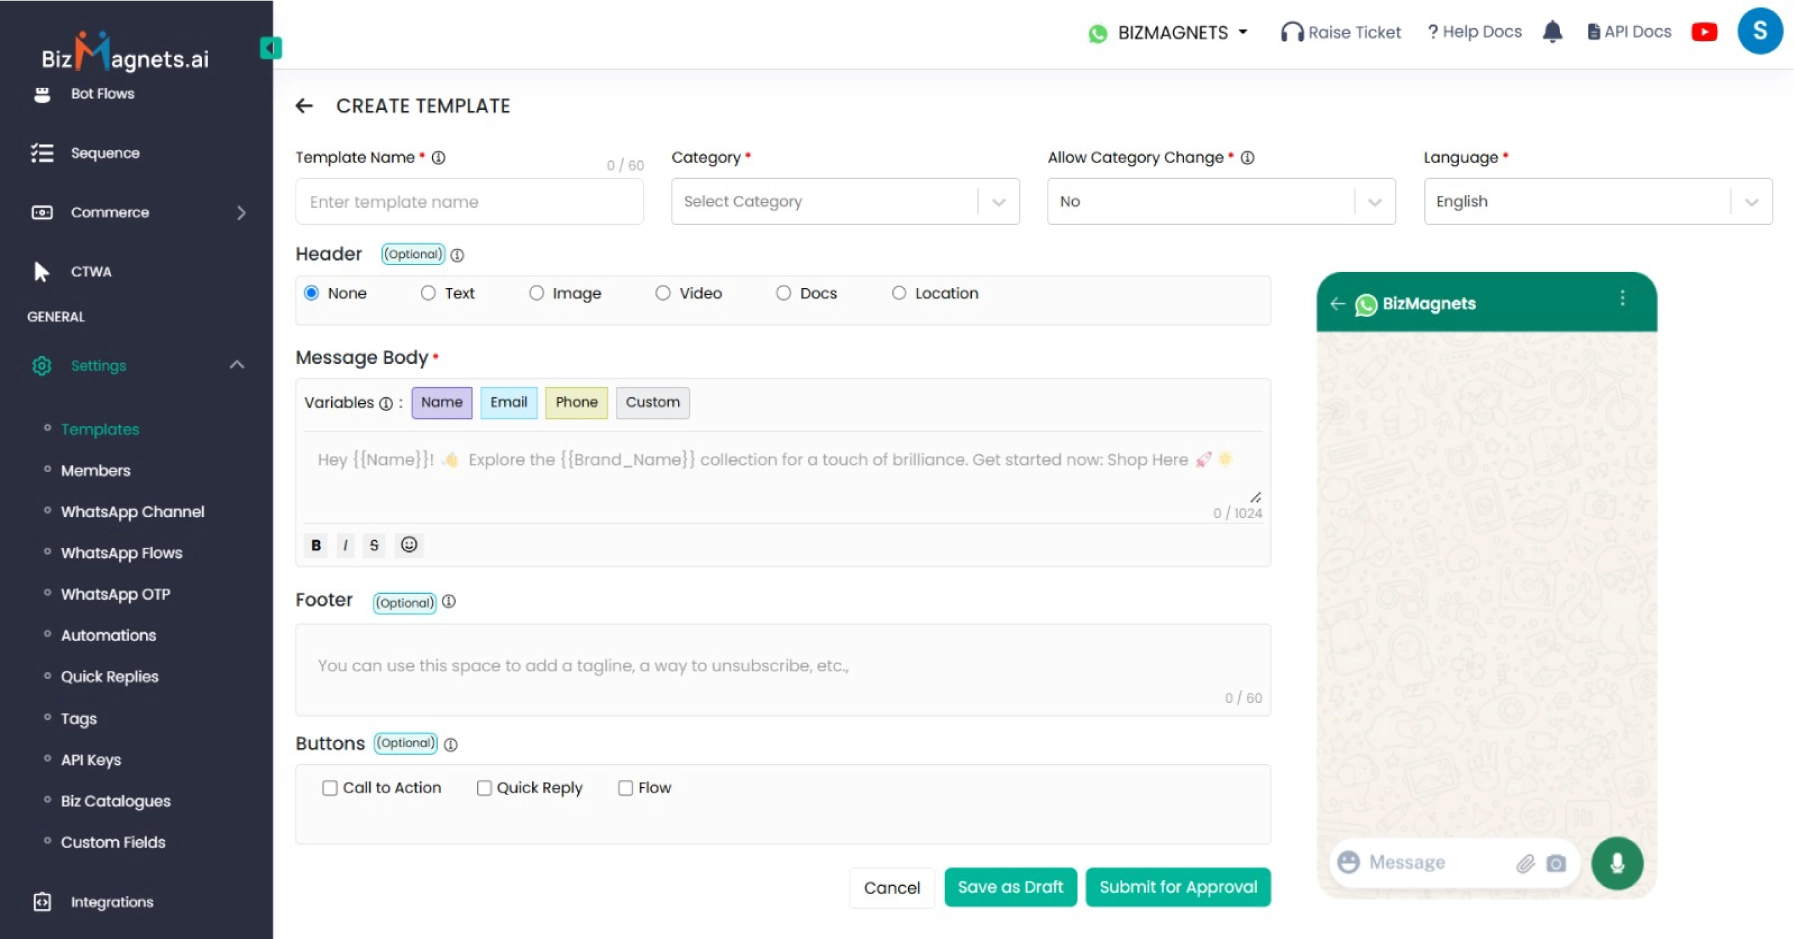Open the emoji picker in message toolbar
This screenshot has width=1794, height=939.
(409, 544)
